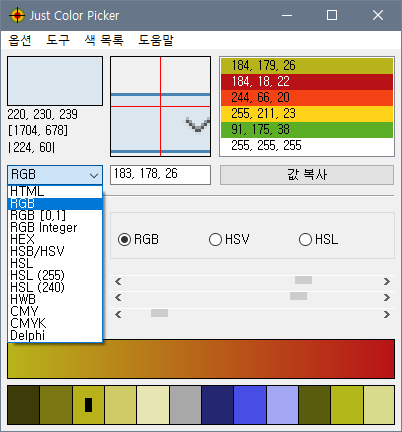Choose HWB format option

pyautogui.click(x=55, y=300)
